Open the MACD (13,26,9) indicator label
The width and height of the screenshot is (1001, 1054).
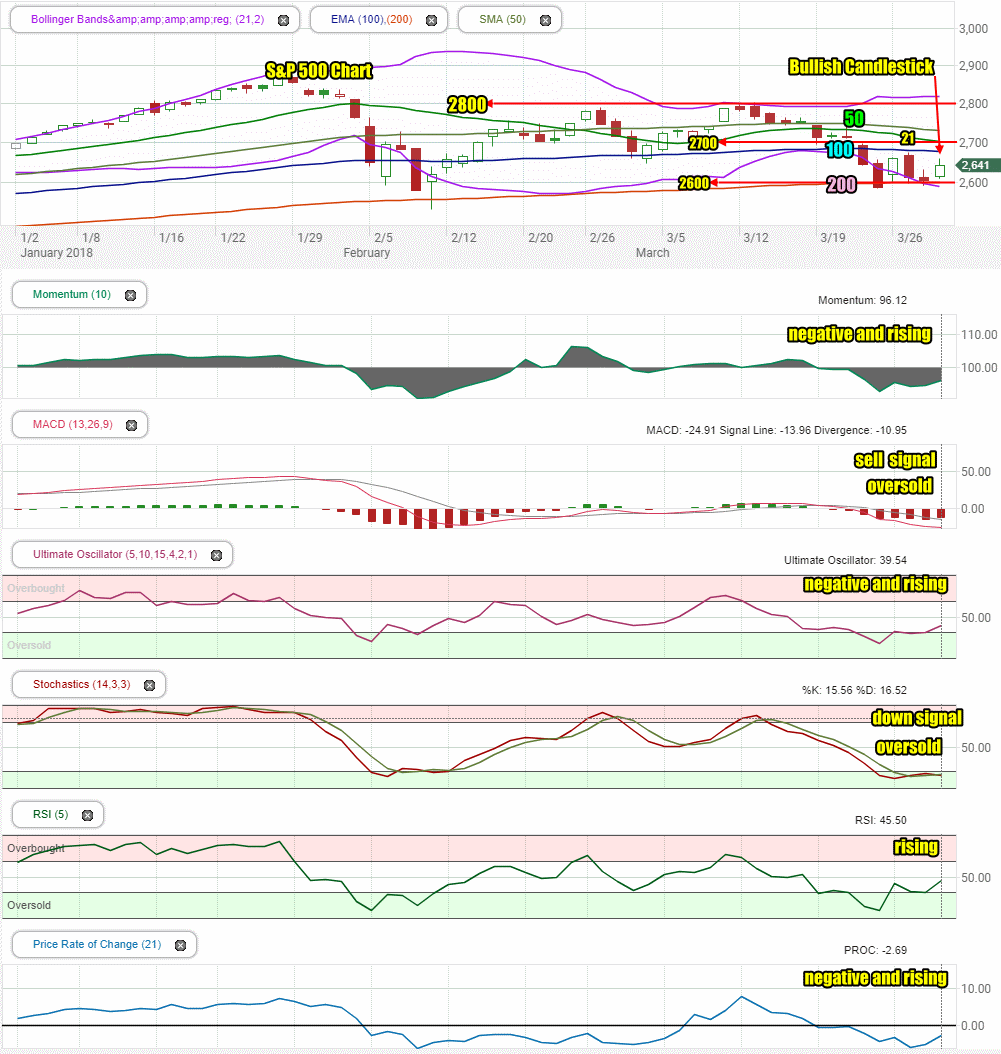coord(73,424)
